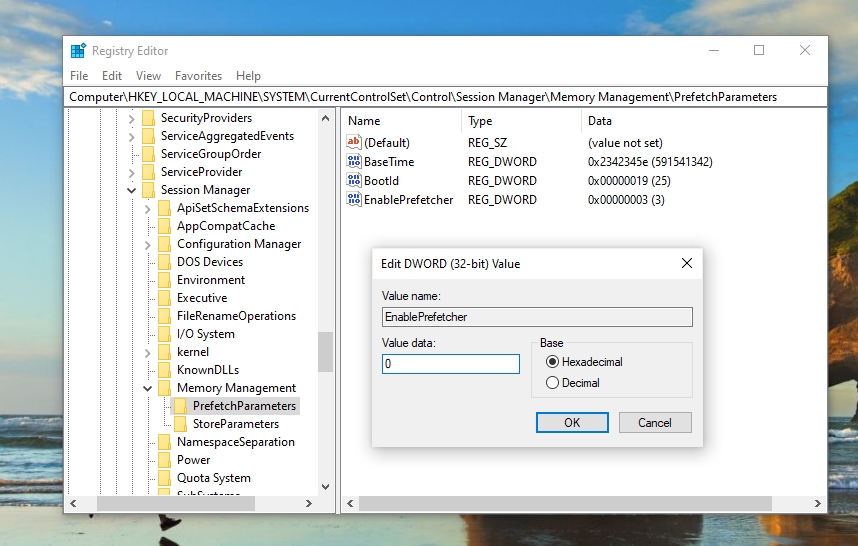Select the StoreParameters folder icon
This screenshot has width=858, height=546.
pyautogui.click(x=180, y=424)
